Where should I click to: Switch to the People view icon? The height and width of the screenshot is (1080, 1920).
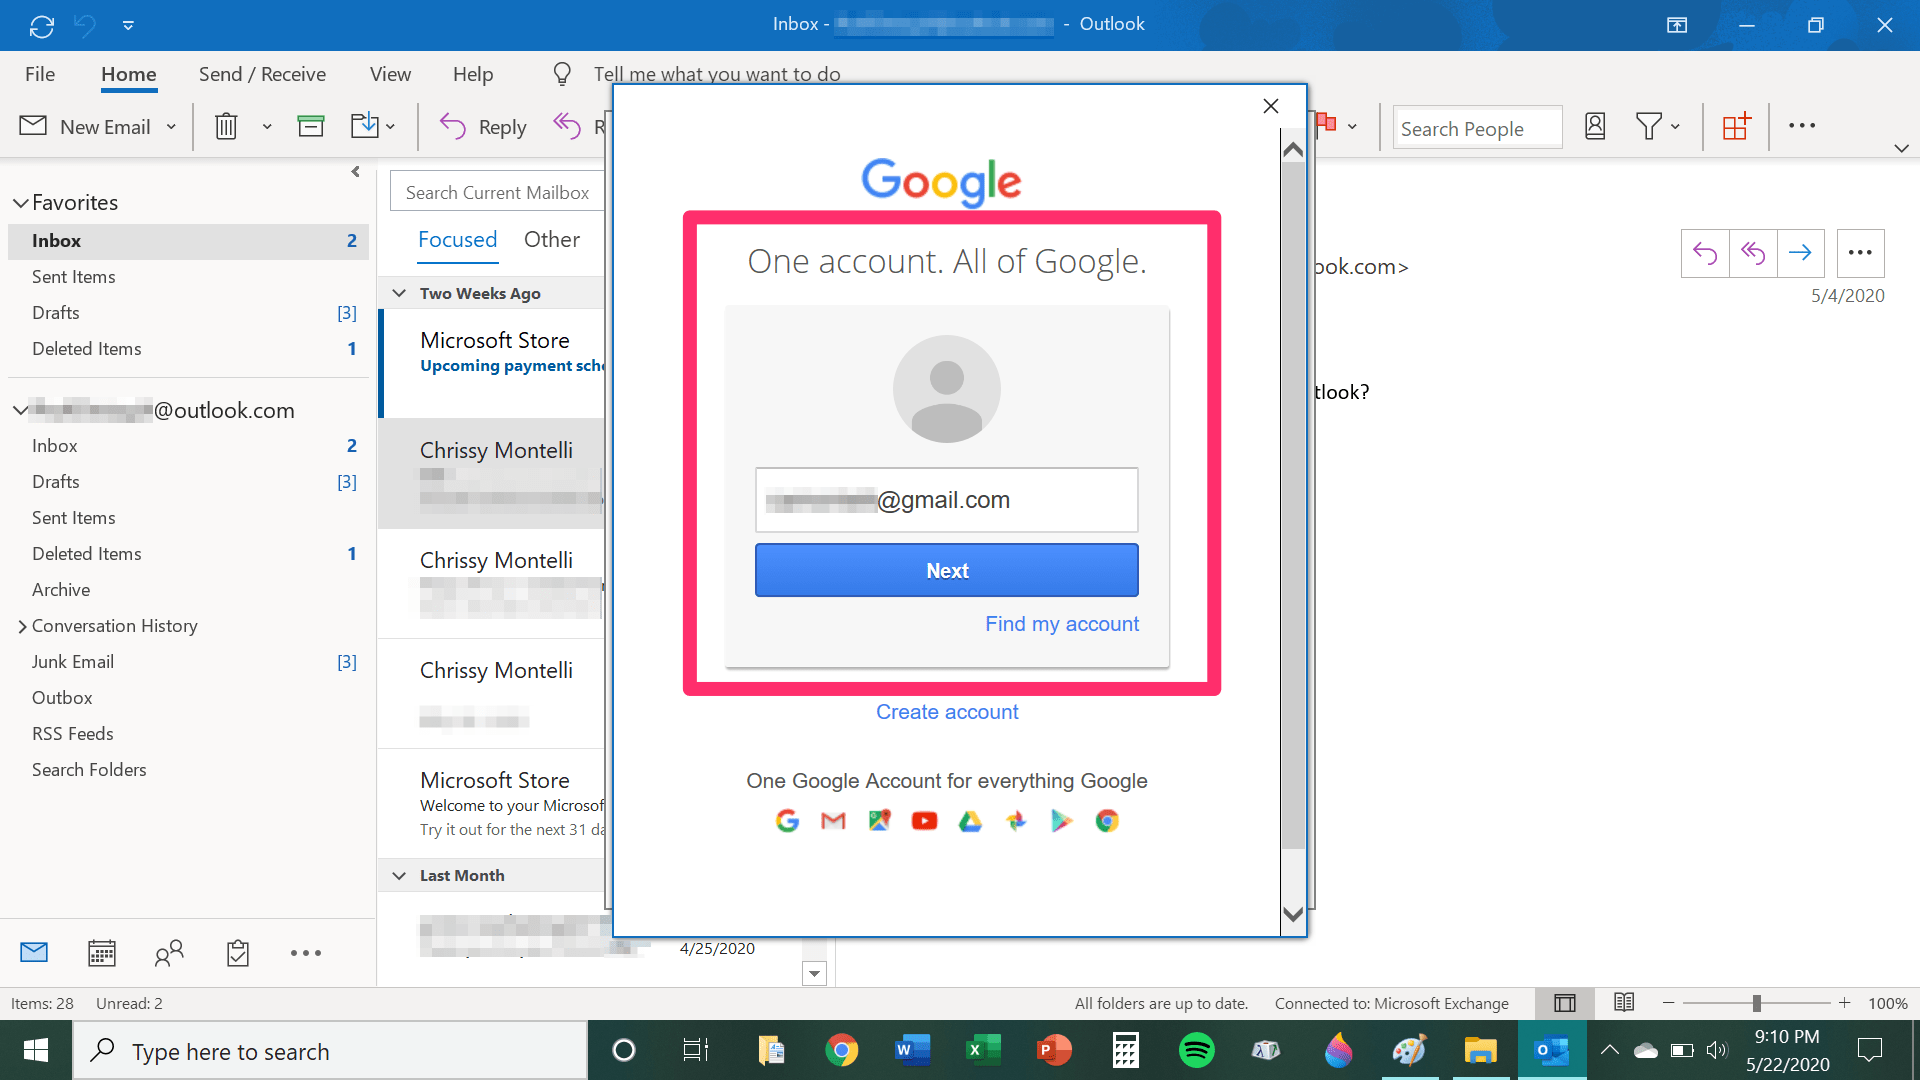click(169, 953)
